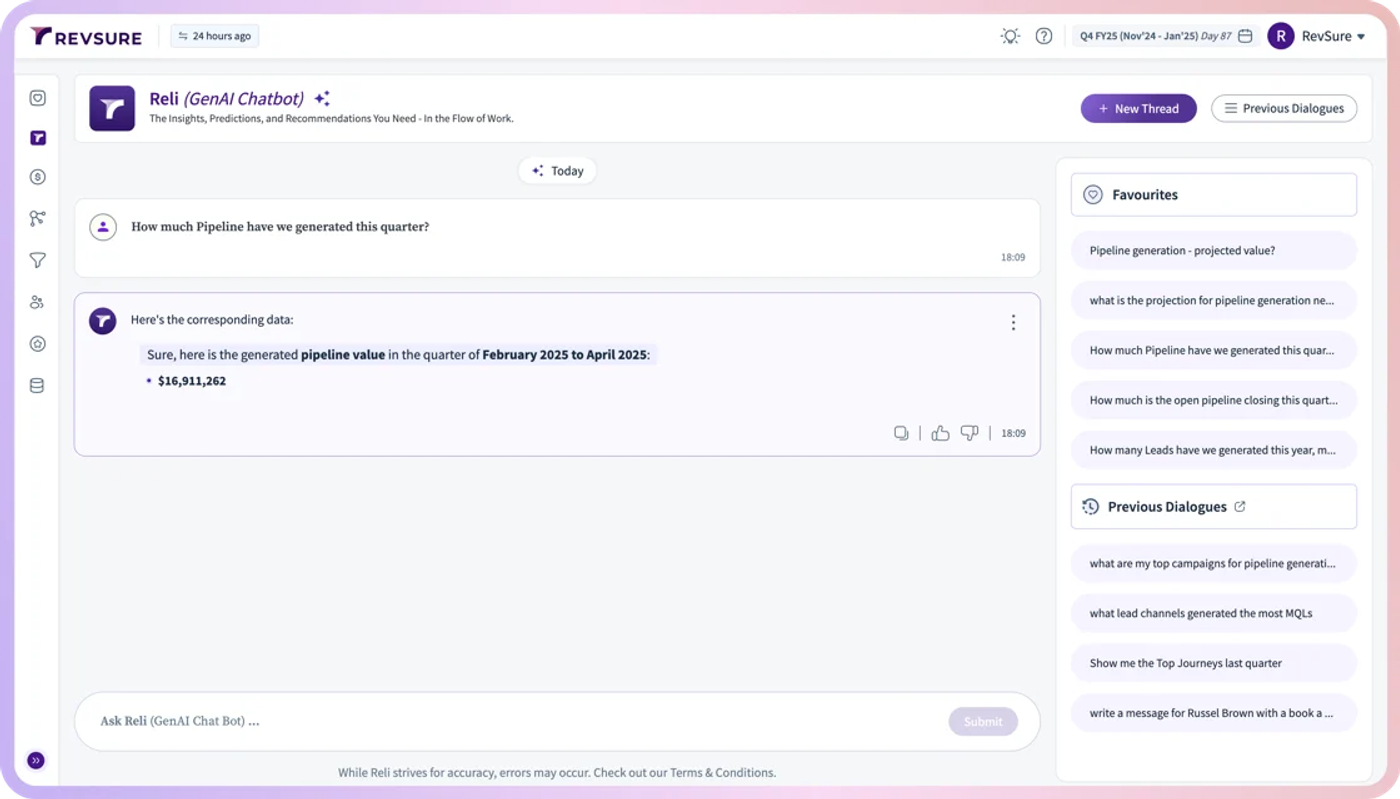Open the dollar sign sidebar icon

coord(37,177)
